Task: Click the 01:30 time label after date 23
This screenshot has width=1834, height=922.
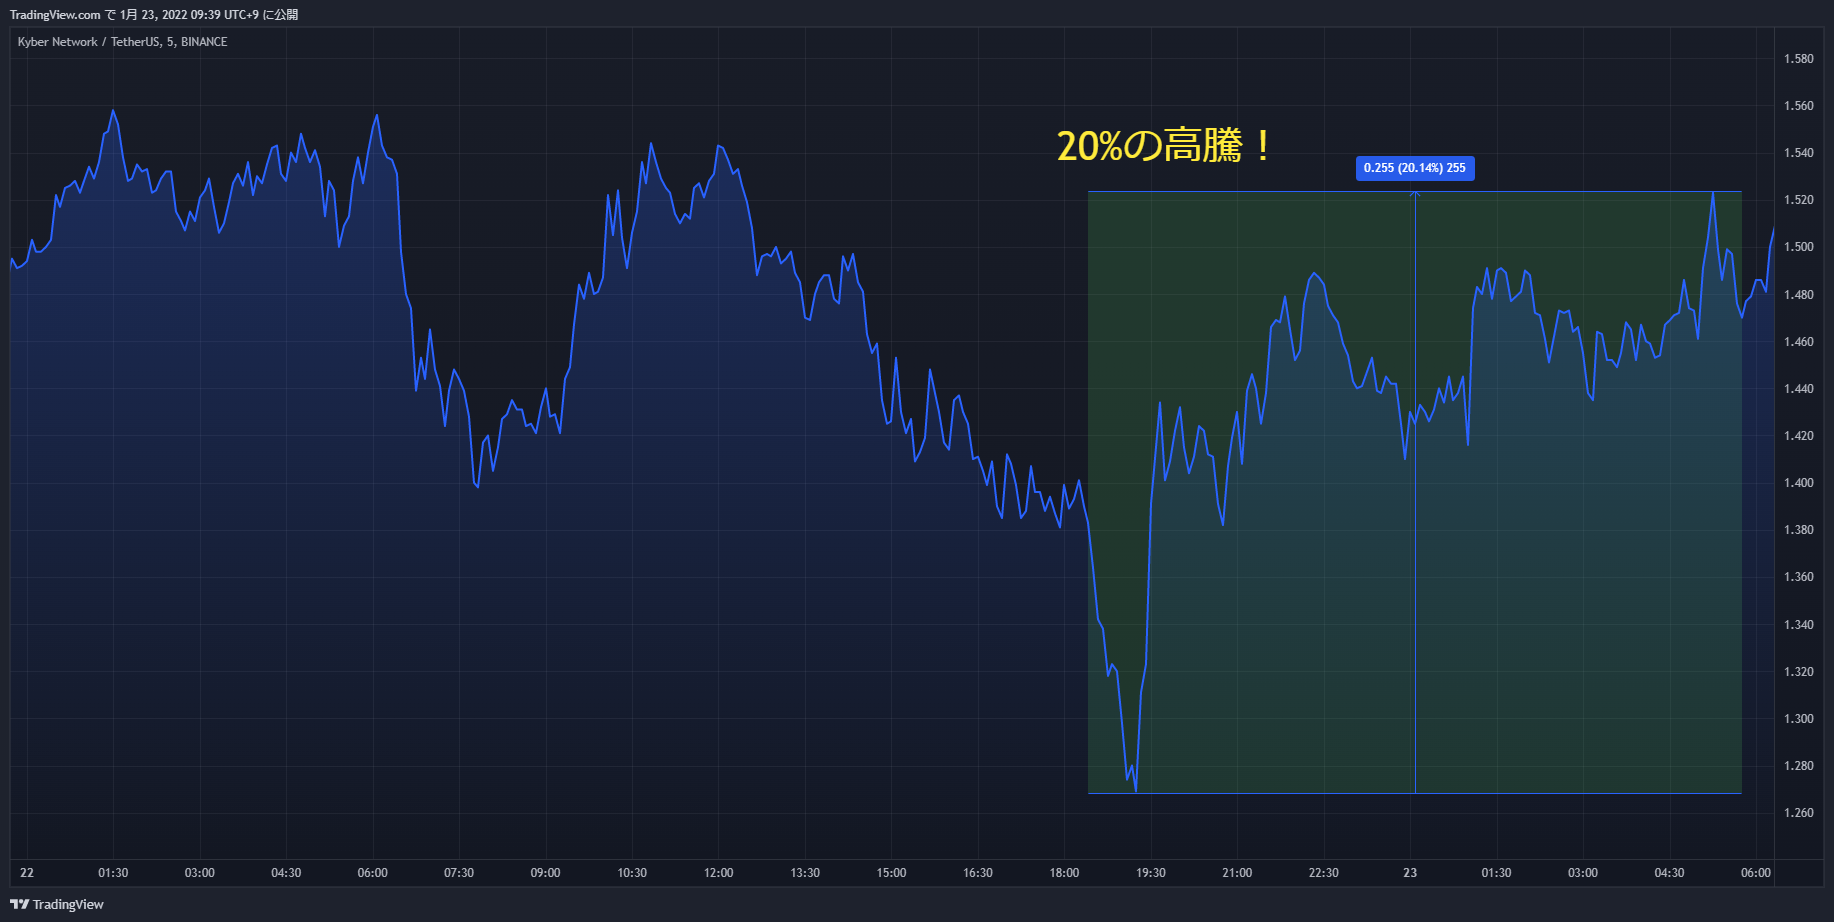Action: coord(1497,873)
